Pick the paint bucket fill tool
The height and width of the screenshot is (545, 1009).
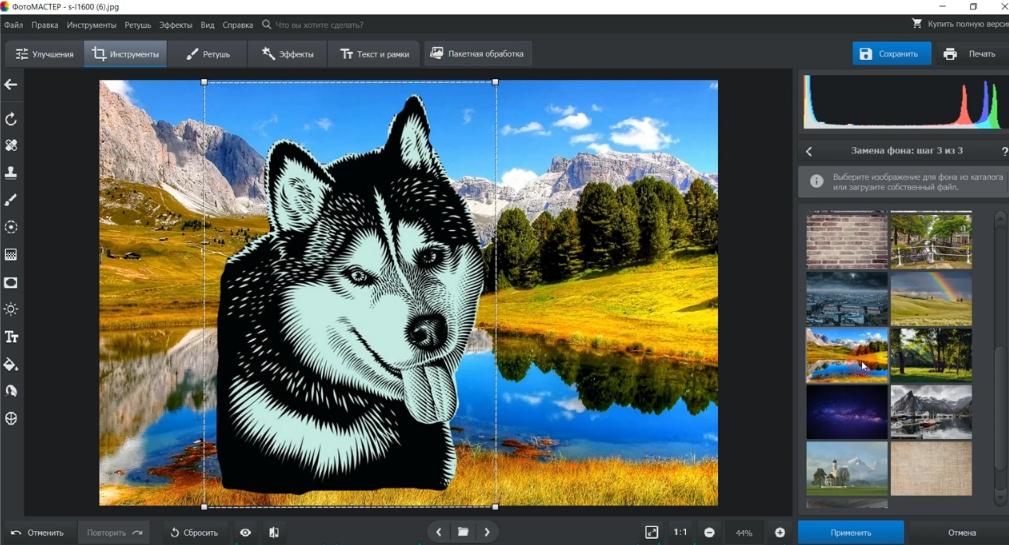pos(11,364)
